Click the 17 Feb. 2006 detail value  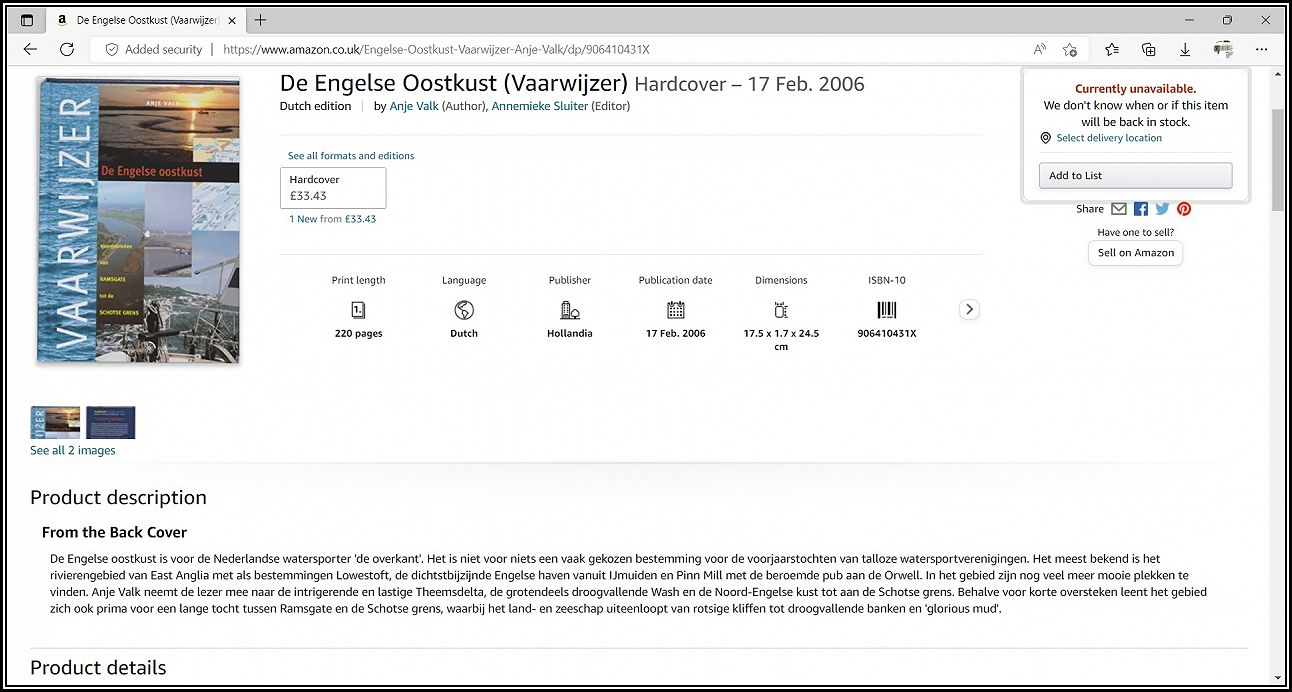676,334
